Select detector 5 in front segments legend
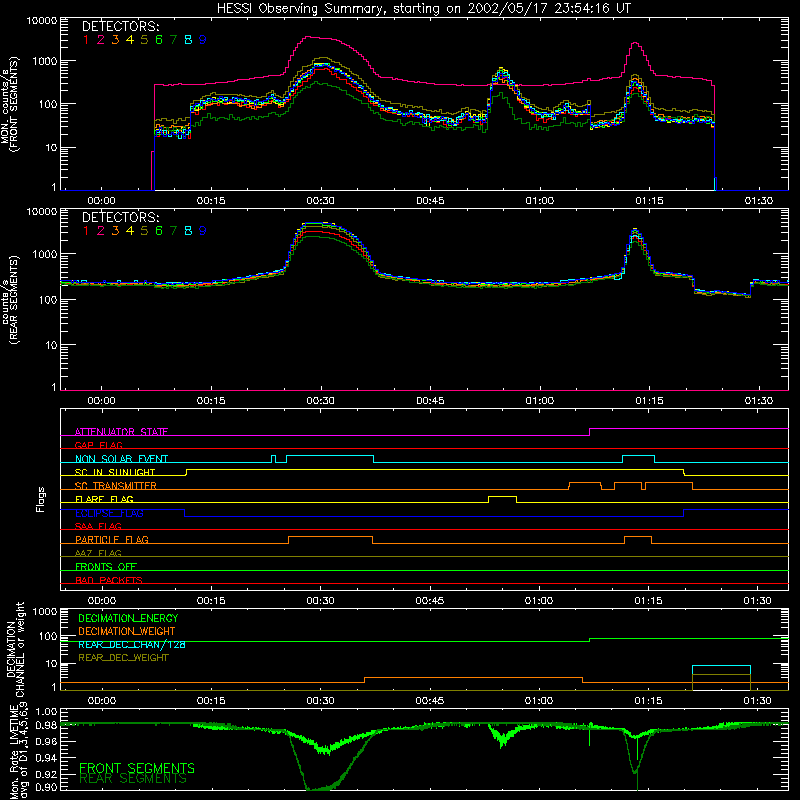Image resolution: width=800 pixels, height=800 pixels. [x=144, y=40]
